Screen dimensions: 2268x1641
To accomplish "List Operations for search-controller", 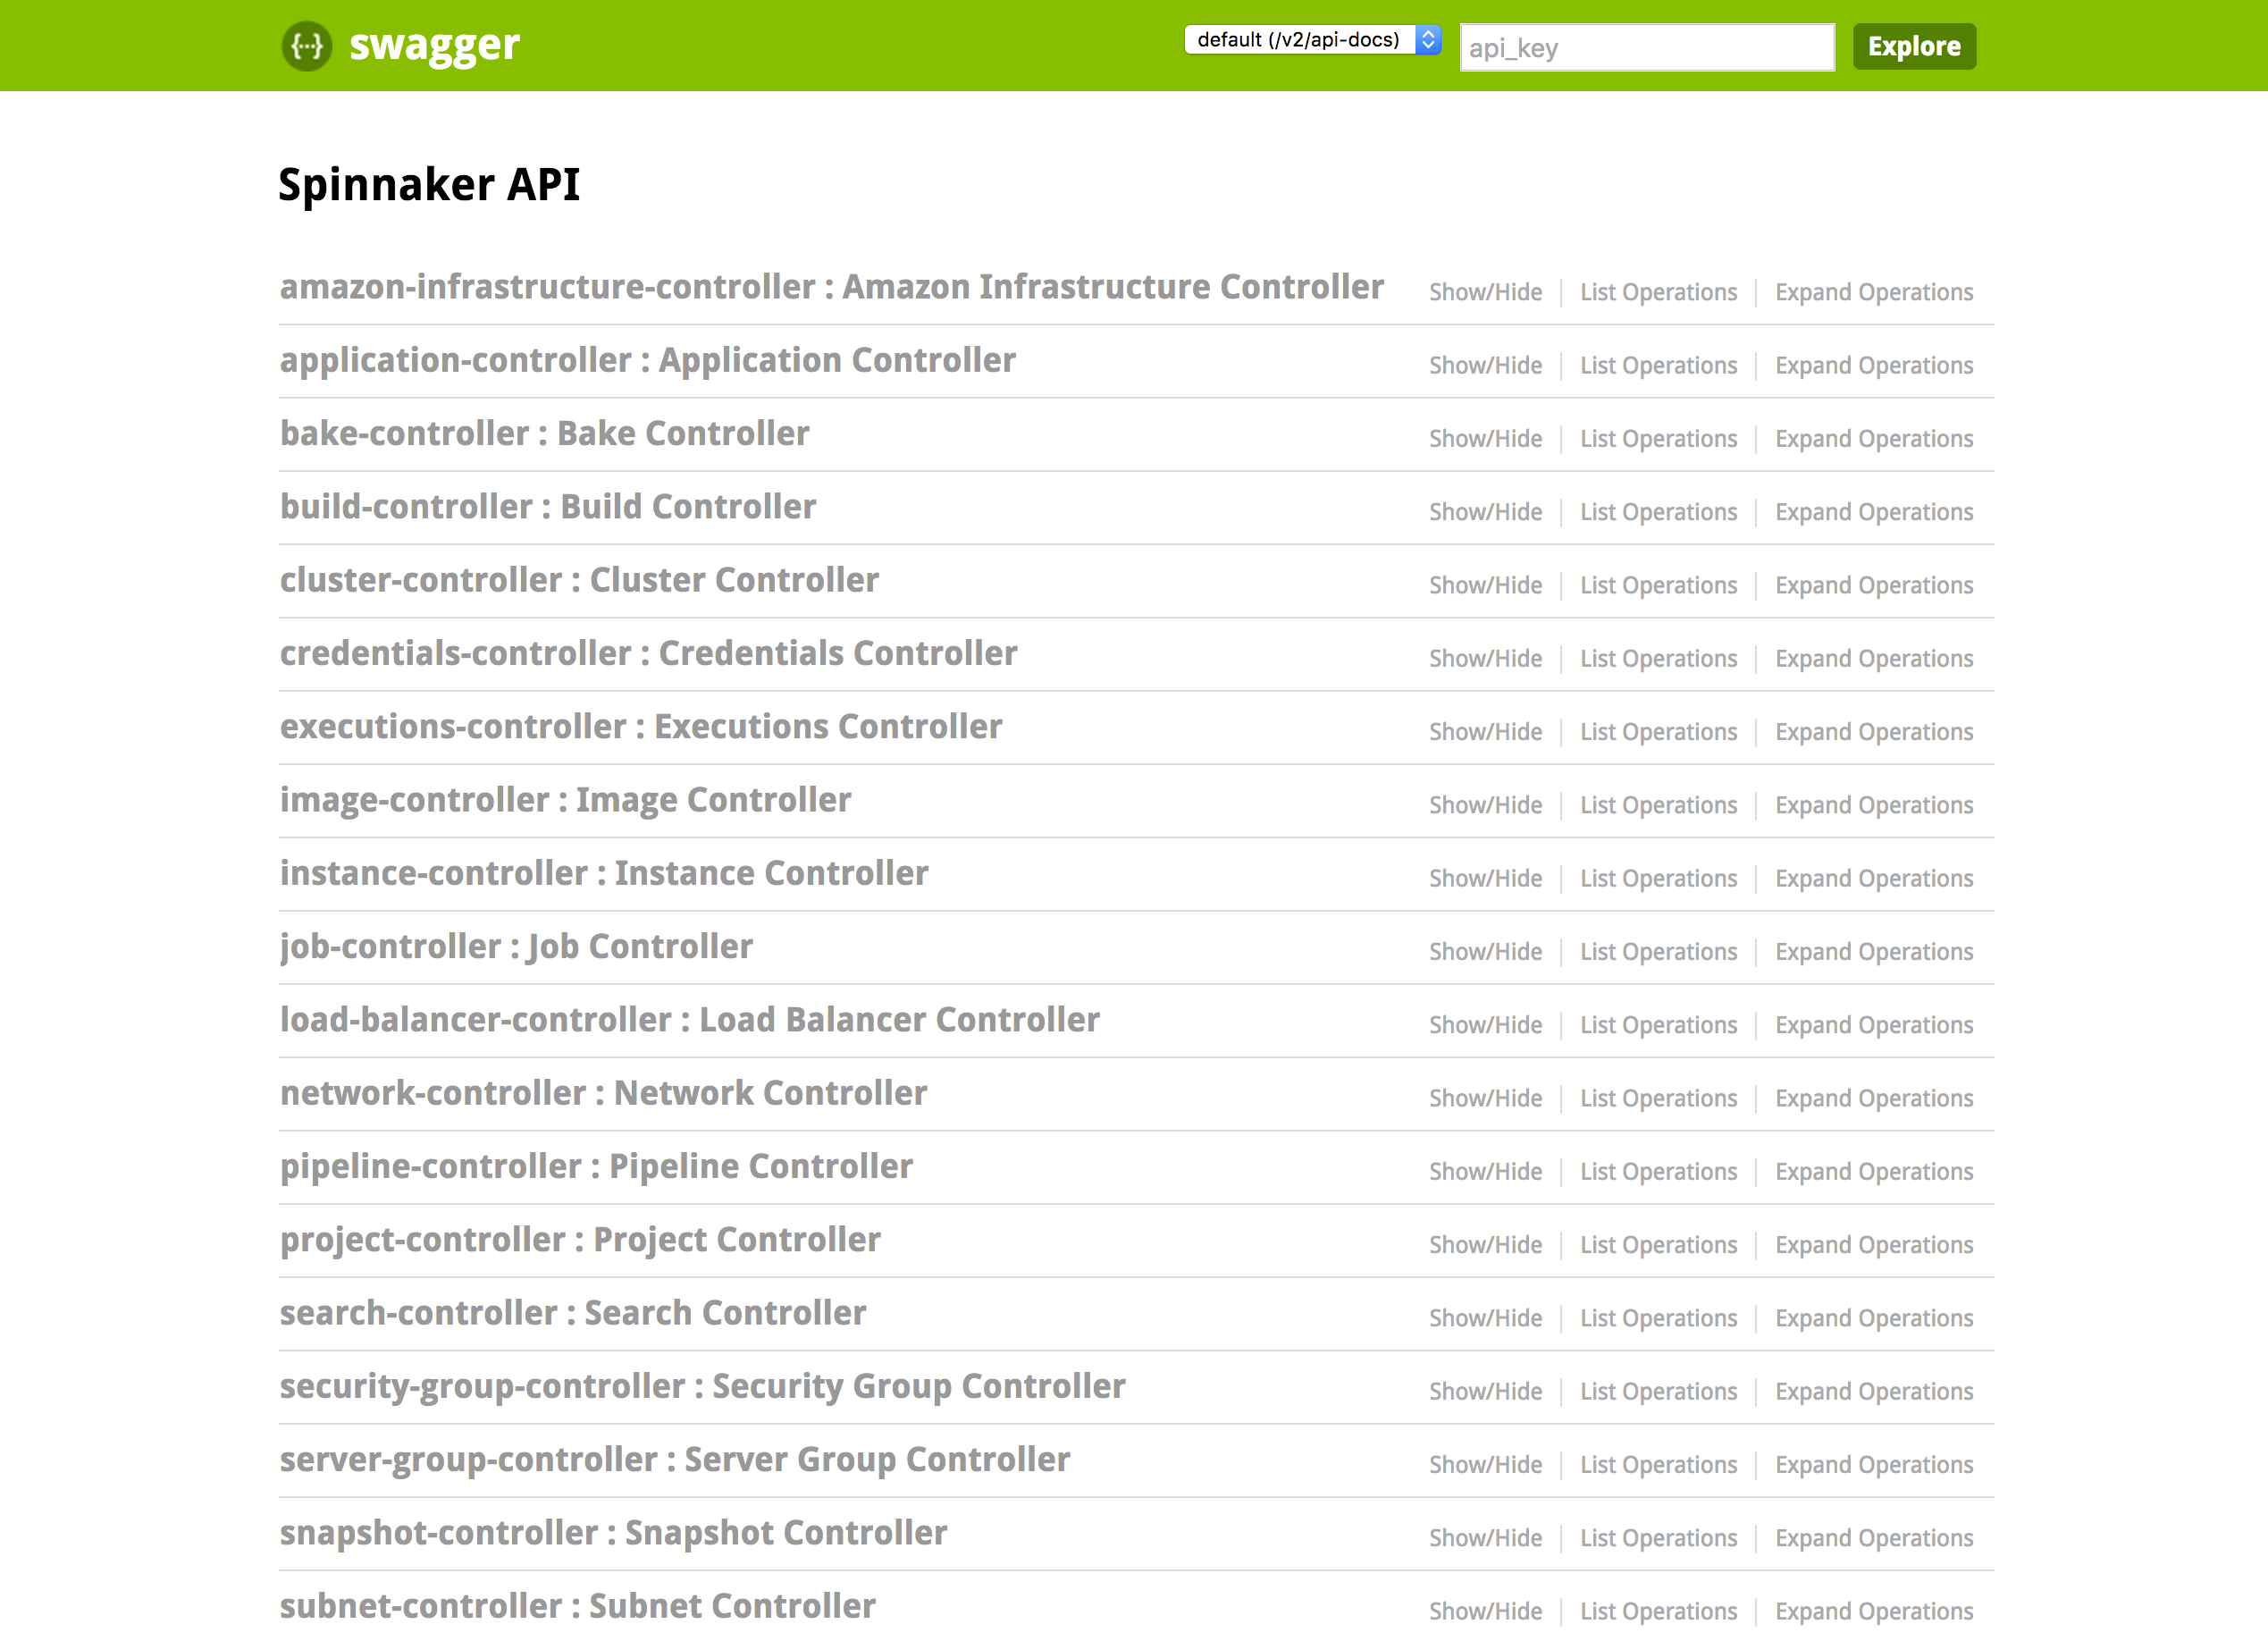I will click(1658, 1318).
